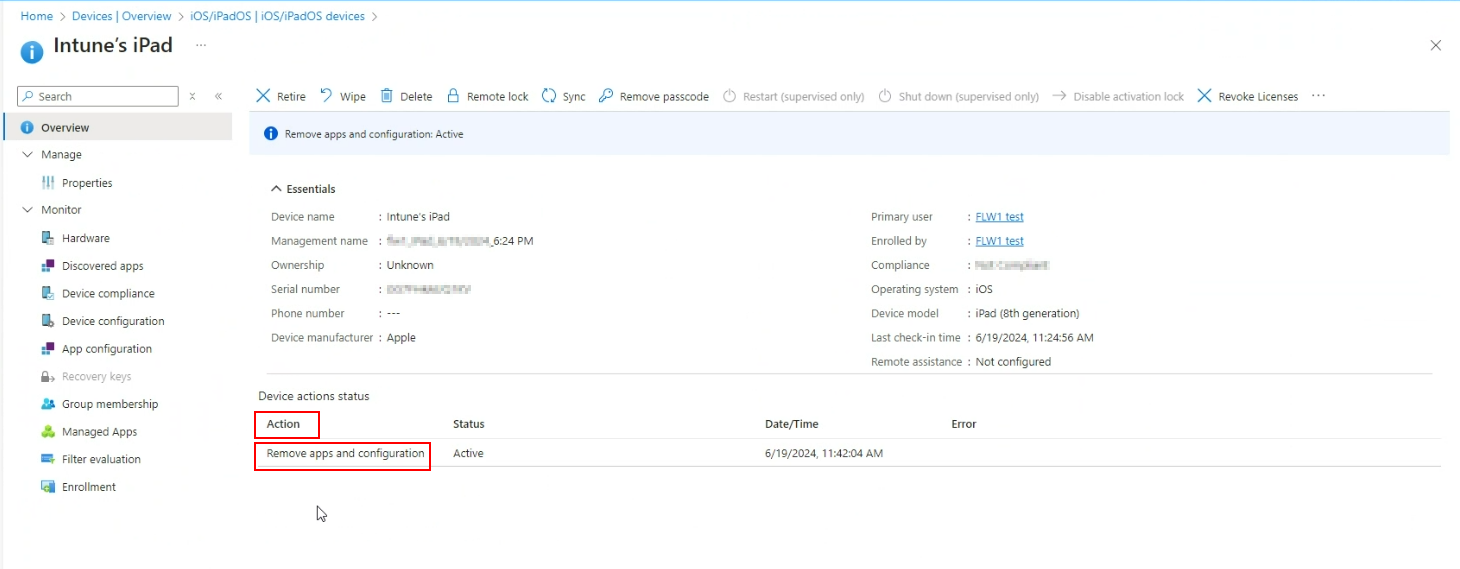Click the Revoke Licenses X icon

click(x=1204, y=96)
